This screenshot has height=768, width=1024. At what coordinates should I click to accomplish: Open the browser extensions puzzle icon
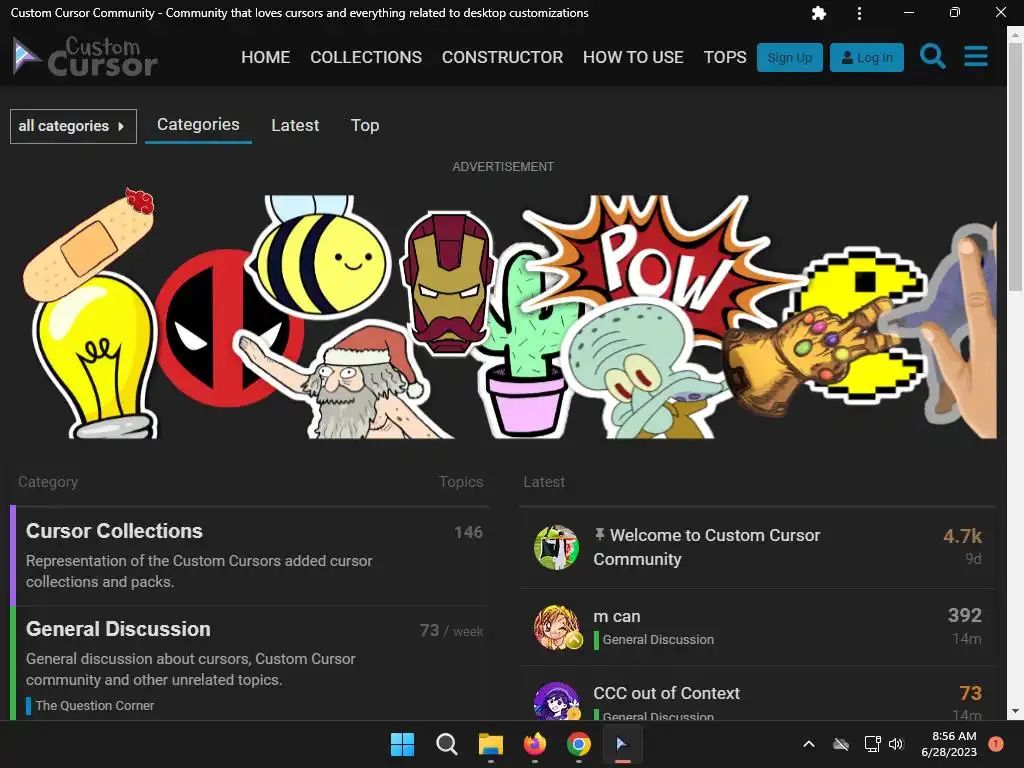(818, 13)
